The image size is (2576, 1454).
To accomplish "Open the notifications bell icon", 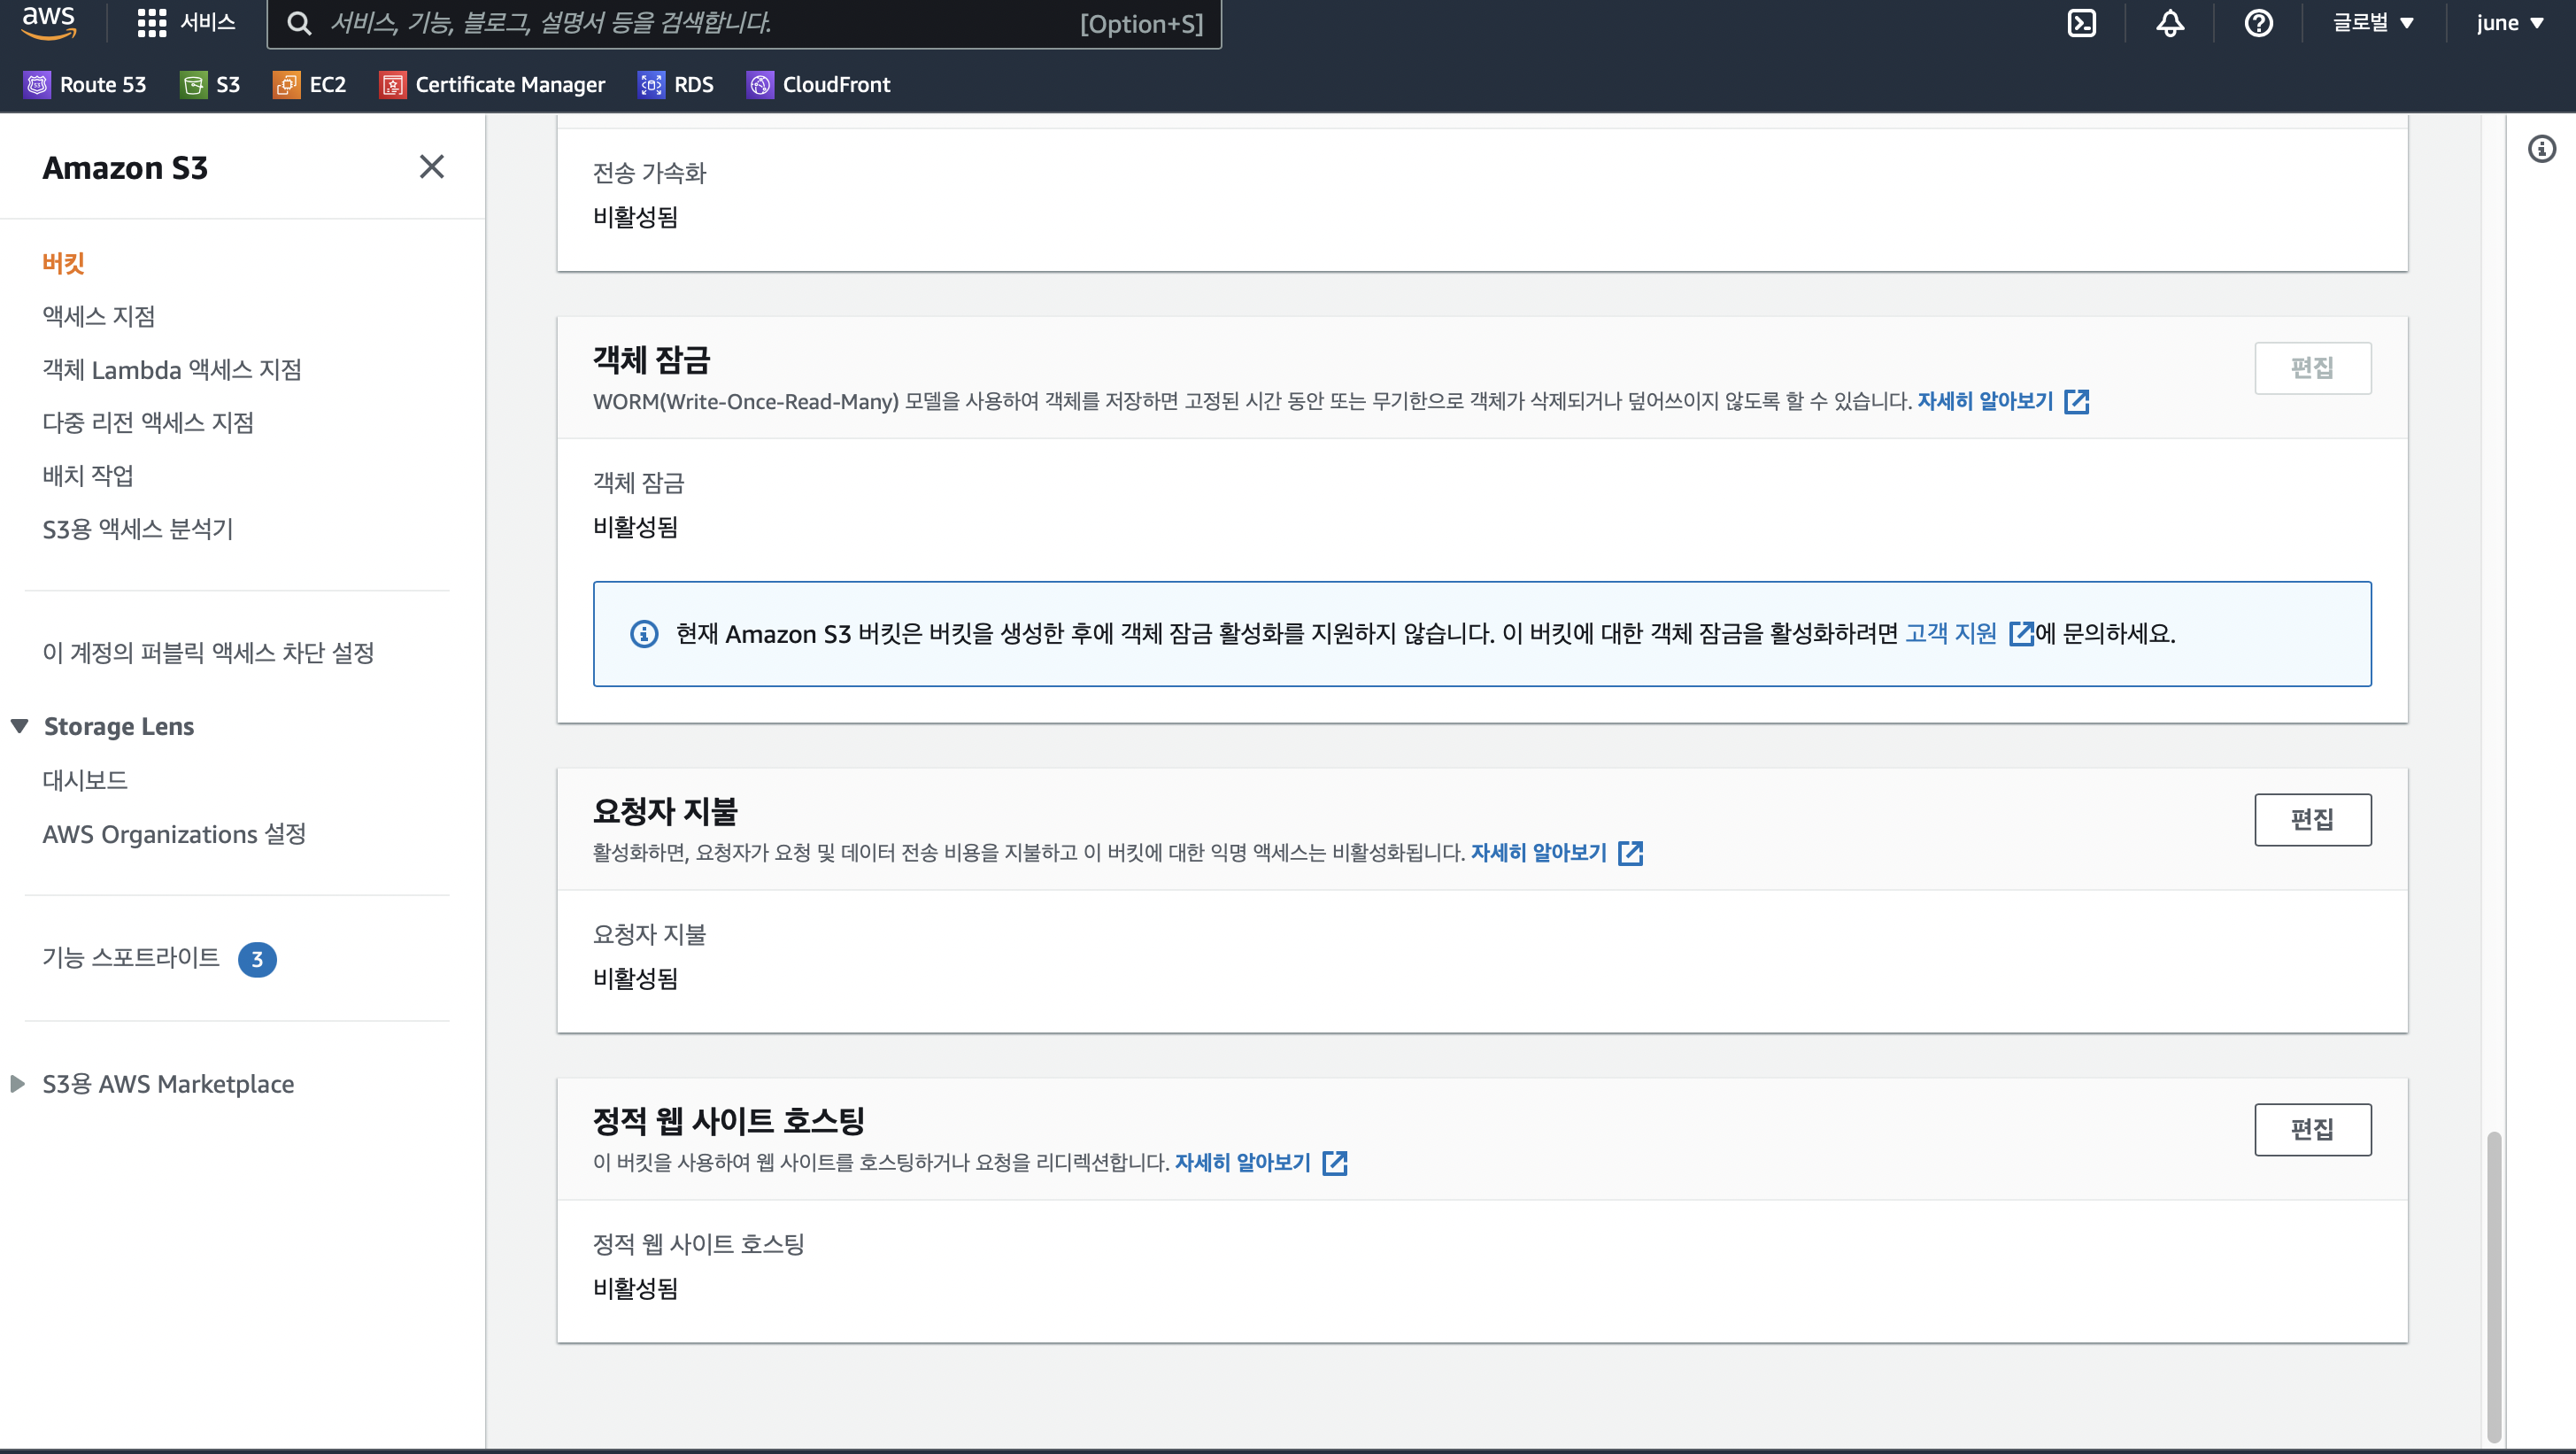I will tap(2169, 23).
